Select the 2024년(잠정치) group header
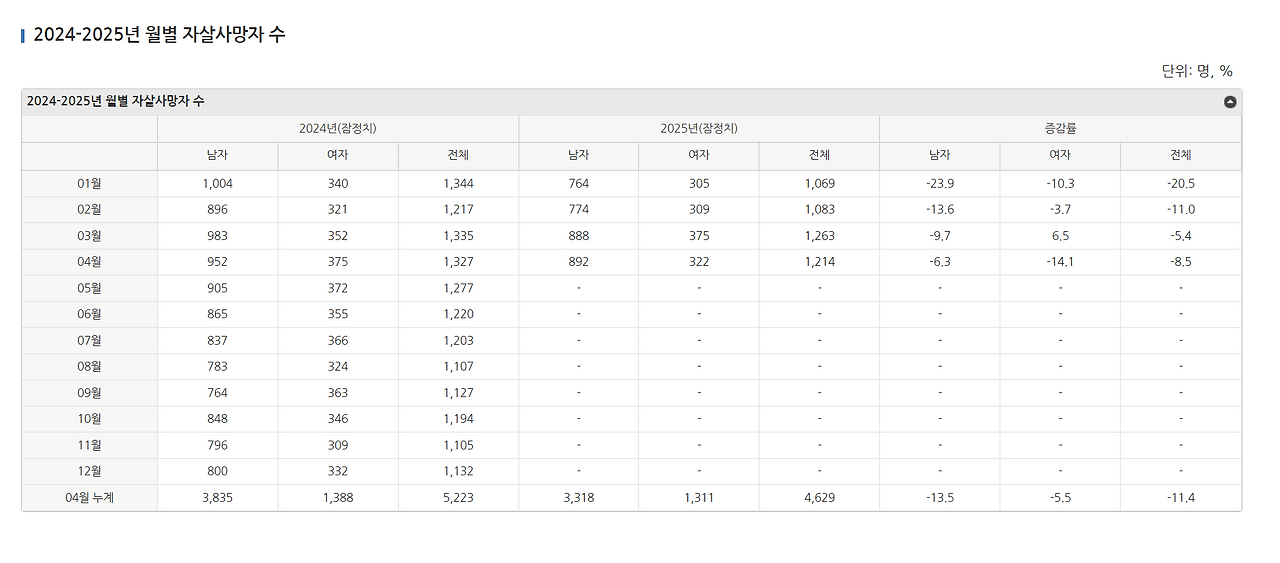This screenshot has height=563, width=1280. (338, 129)
